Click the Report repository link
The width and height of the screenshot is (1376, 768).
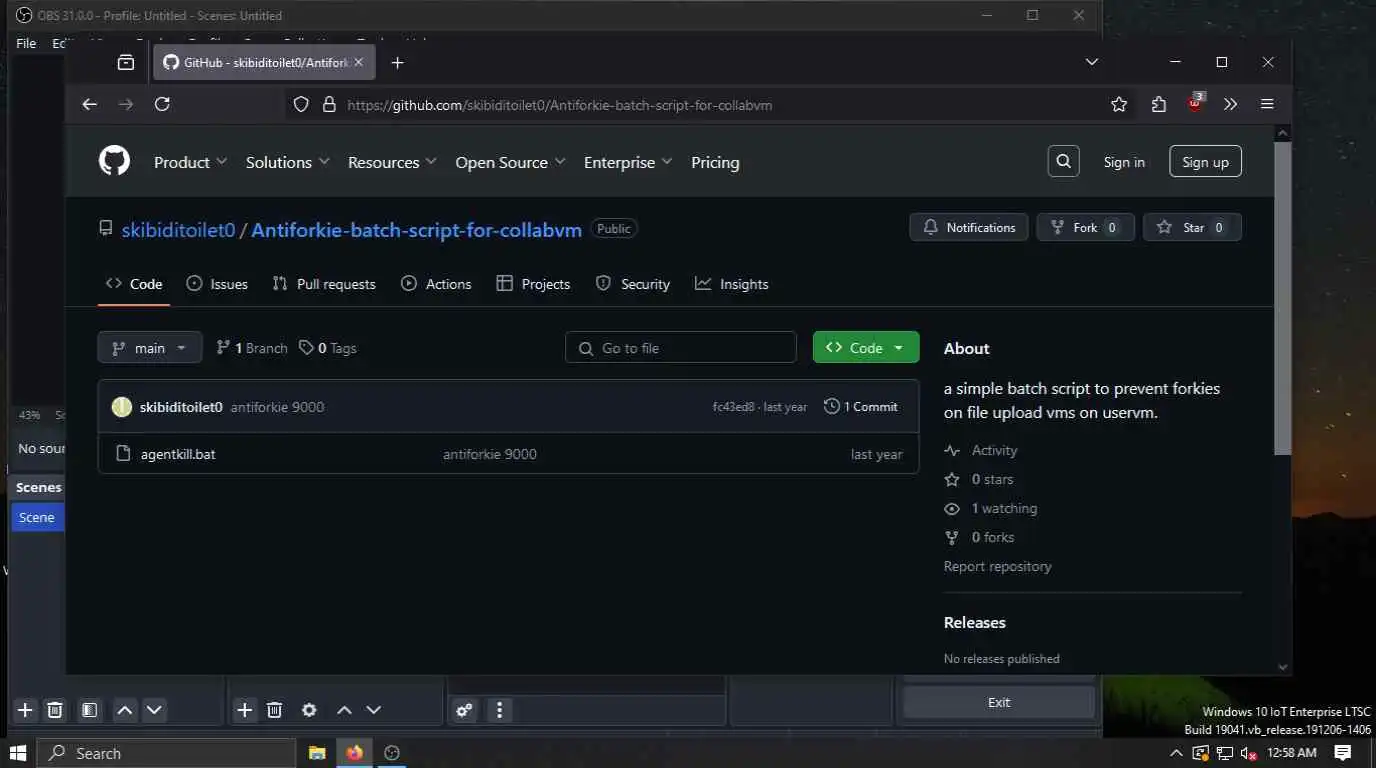click(997, 566)
